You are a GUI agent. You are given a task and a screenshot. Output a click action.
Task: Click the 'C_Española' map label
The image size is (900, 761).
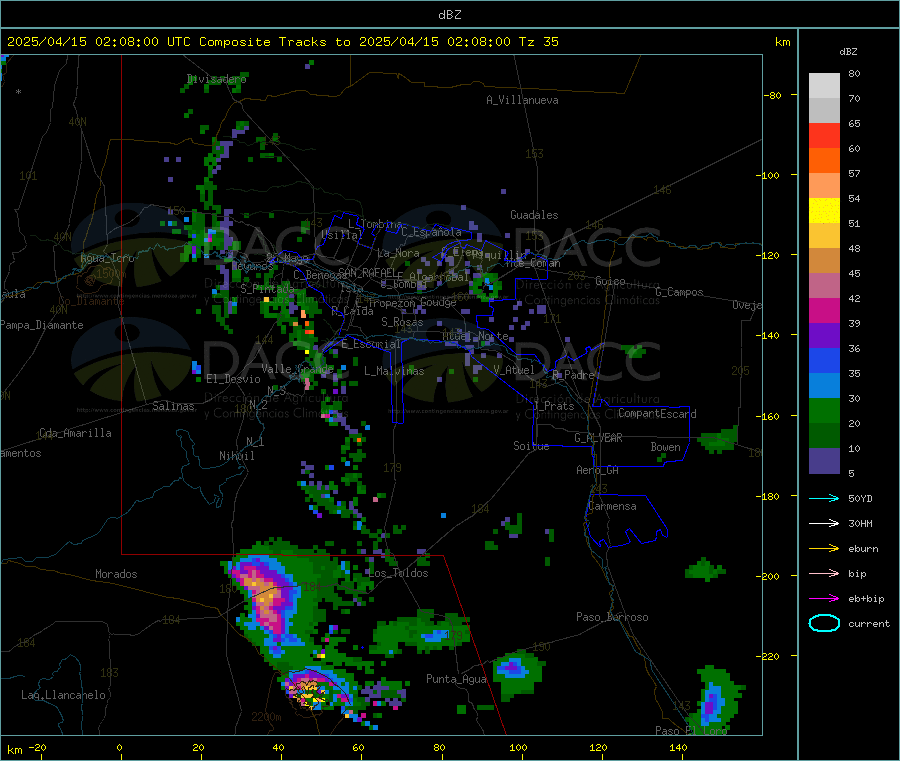[431, 232]
